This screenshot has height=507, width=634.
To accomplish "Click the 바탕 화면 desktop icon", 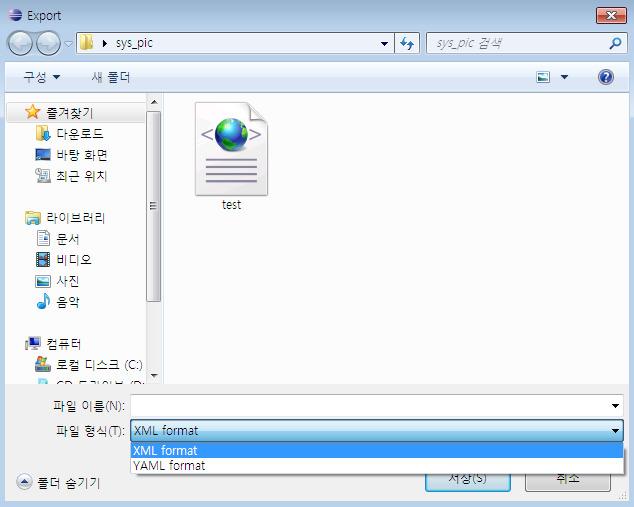I will [43, 155].
